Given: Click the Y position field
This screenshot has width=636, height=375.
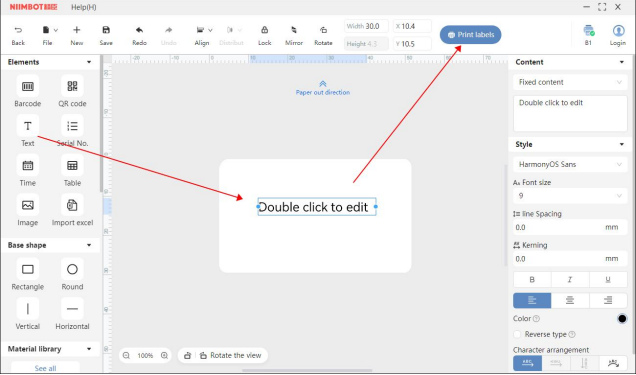Looking at the screenshot, I should (412, 44).
